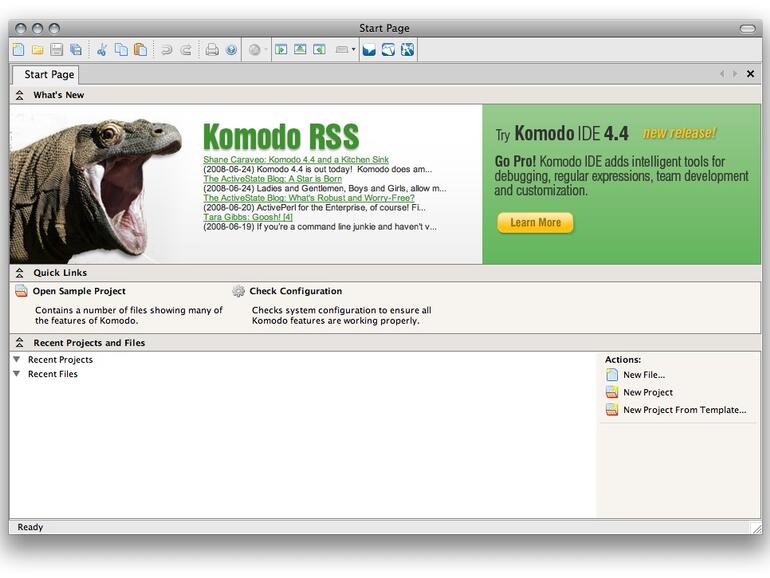Click the Open Sample Project icon
The height and width of the screenshot is (578, 770).
click(x=21, y=291)
